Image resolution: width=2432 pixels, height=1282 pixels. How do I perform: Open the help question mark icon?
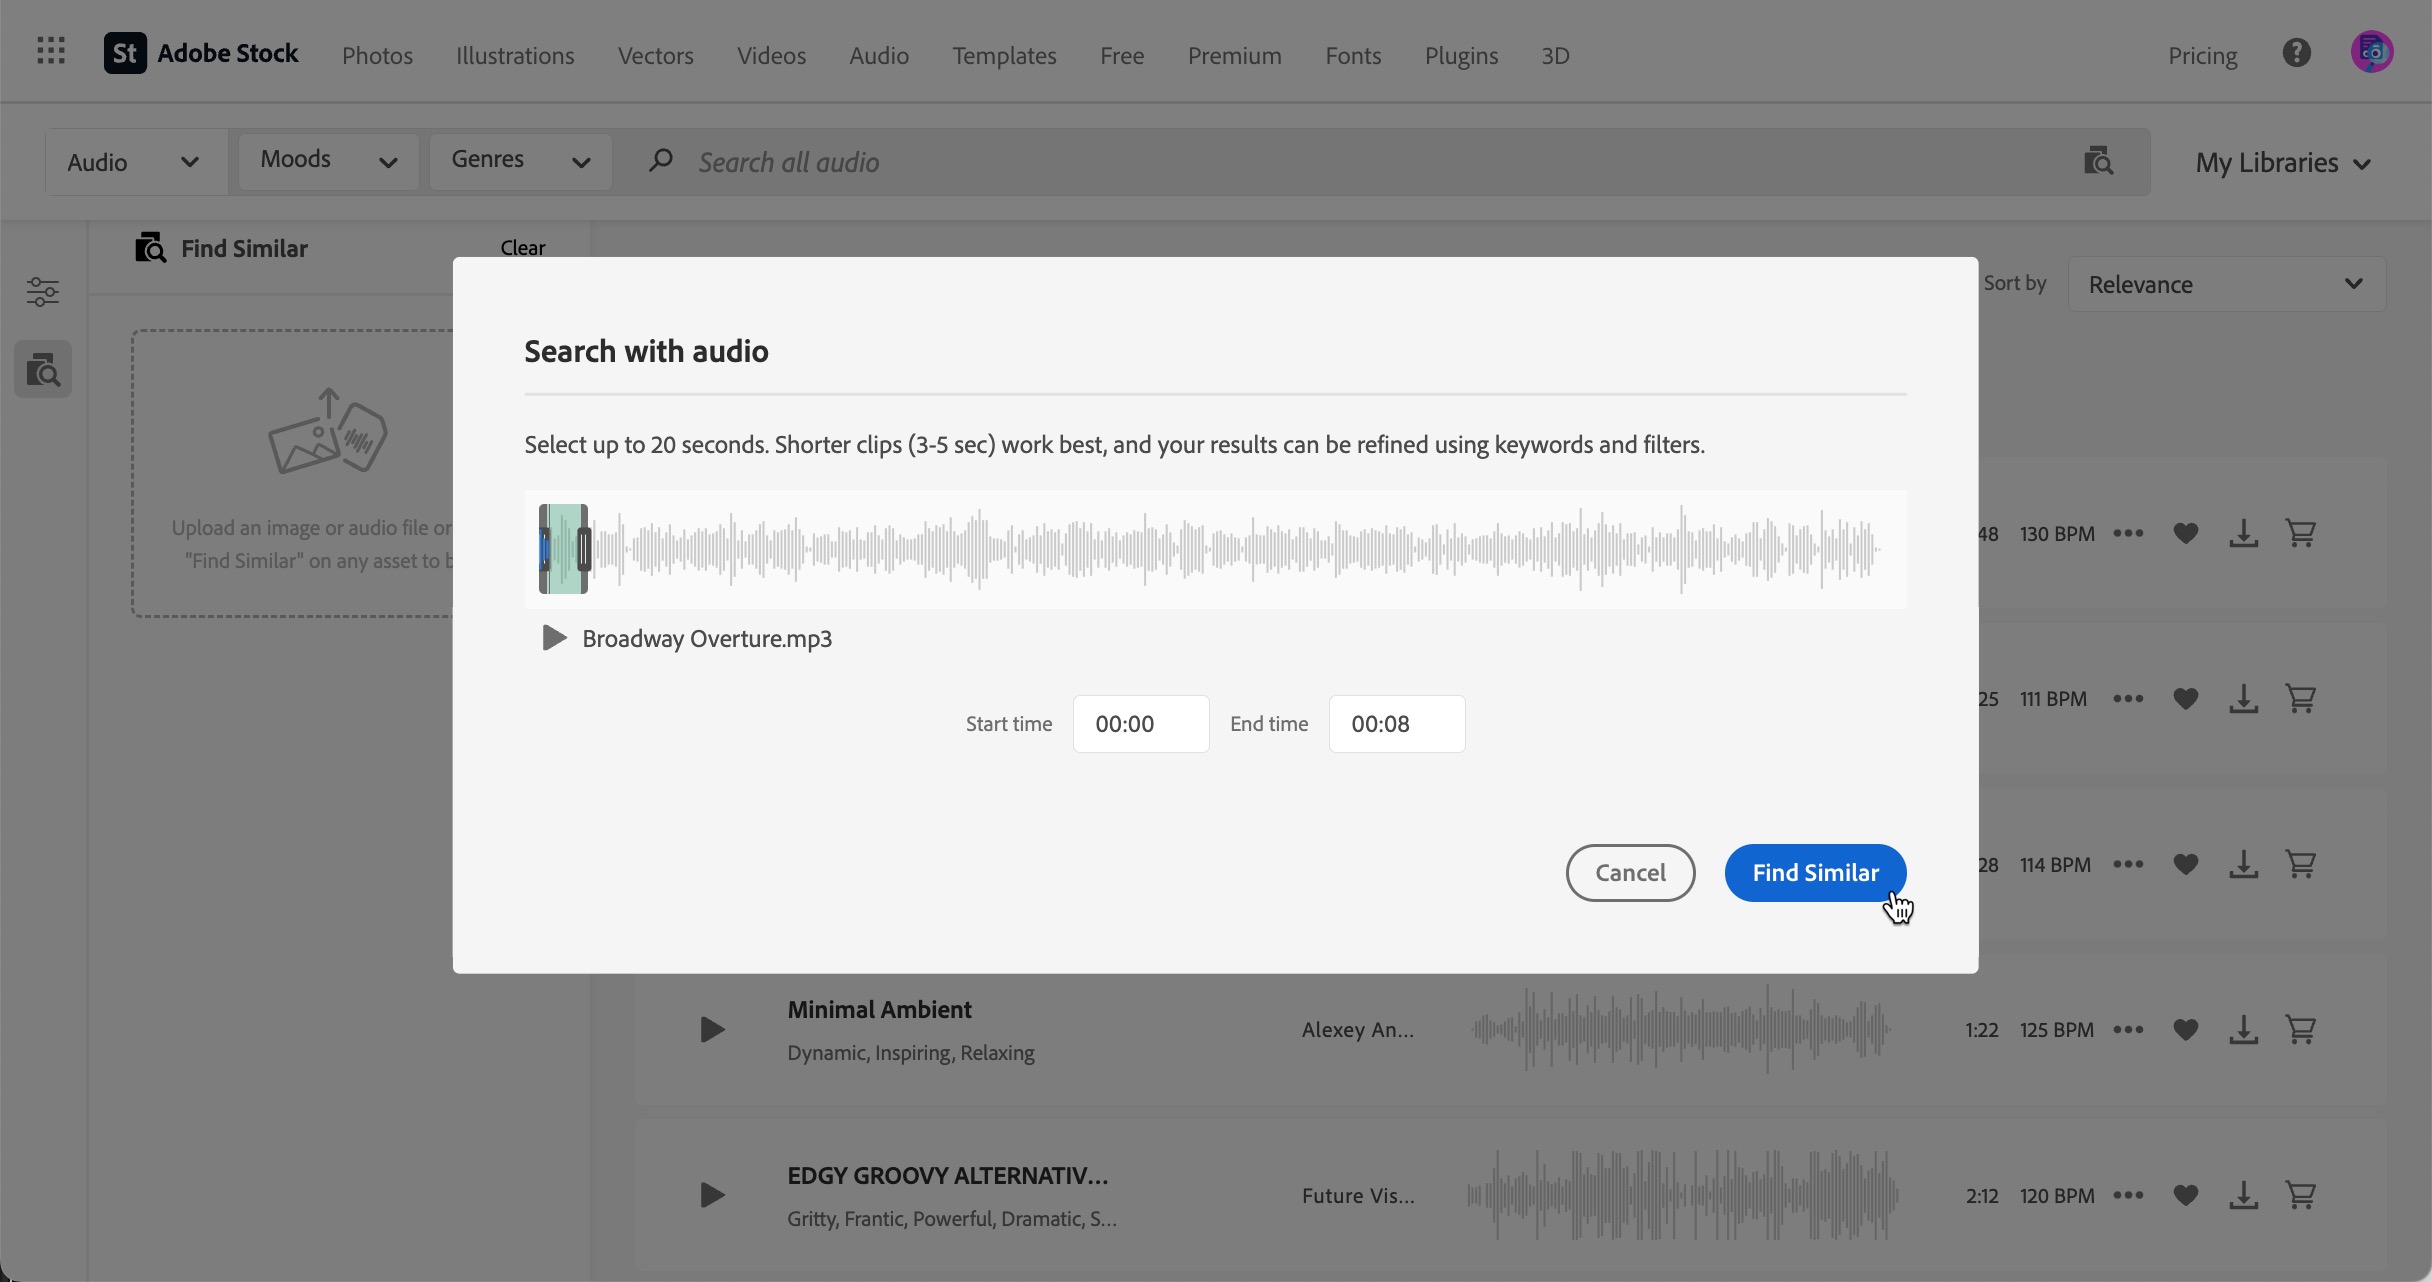point(2296,53)
